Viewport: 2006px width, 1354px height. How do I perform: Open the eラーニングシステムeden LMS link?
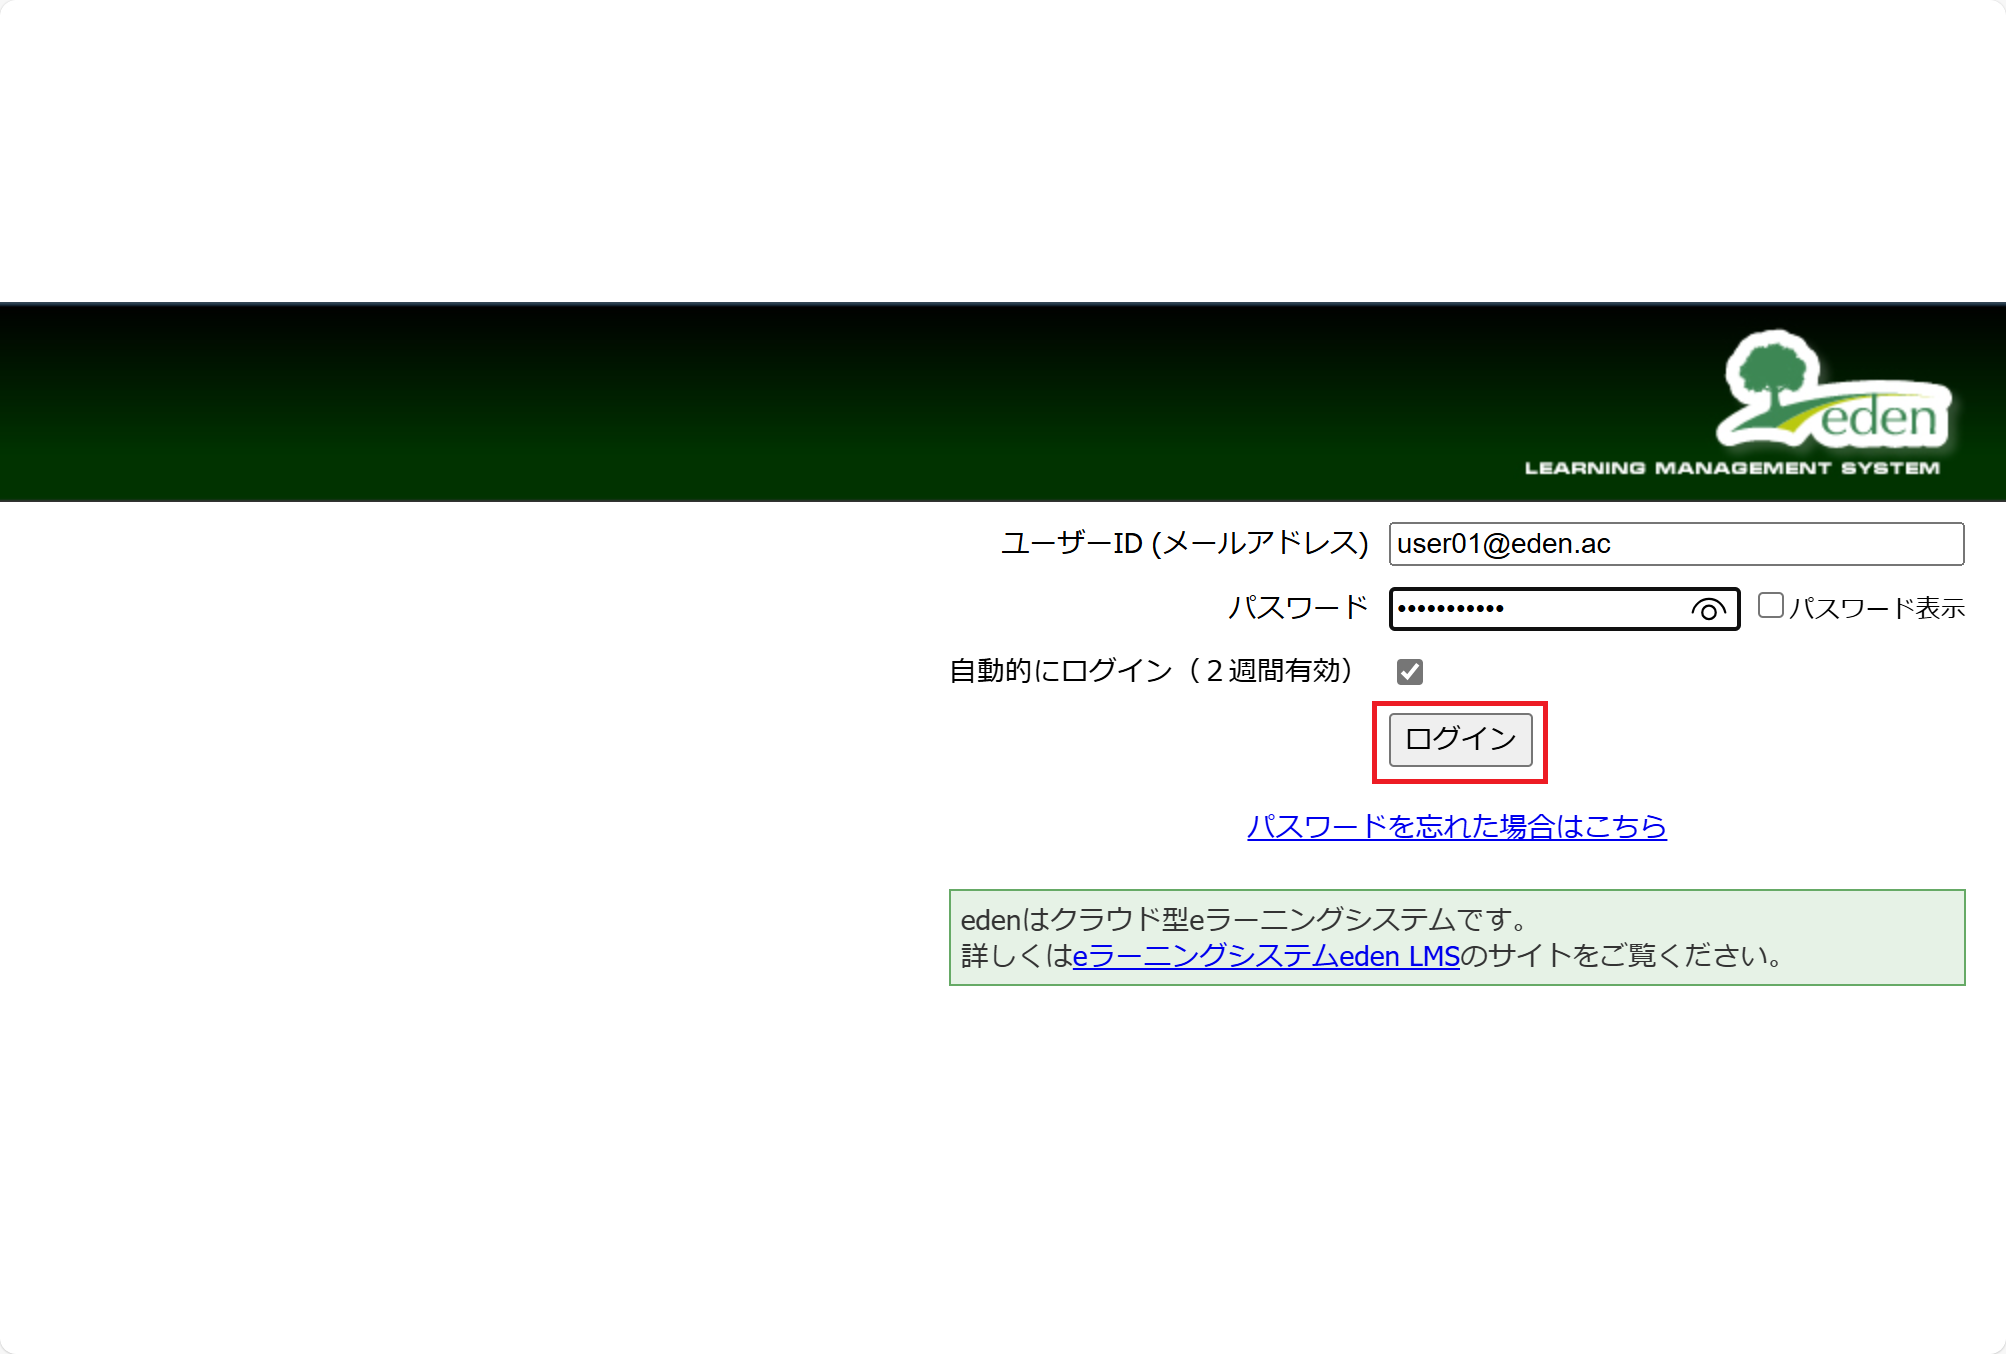1266,956
